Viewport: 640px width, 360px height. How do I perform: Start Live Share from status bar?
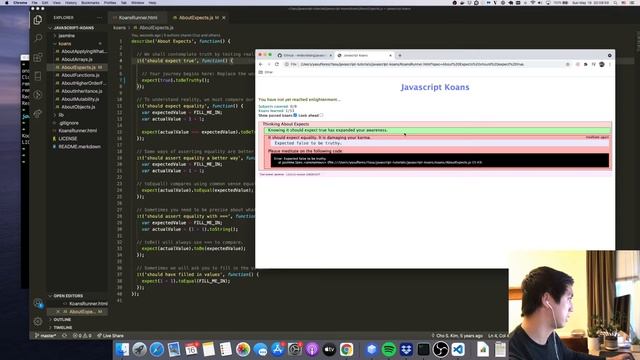(x=110, y=336)
